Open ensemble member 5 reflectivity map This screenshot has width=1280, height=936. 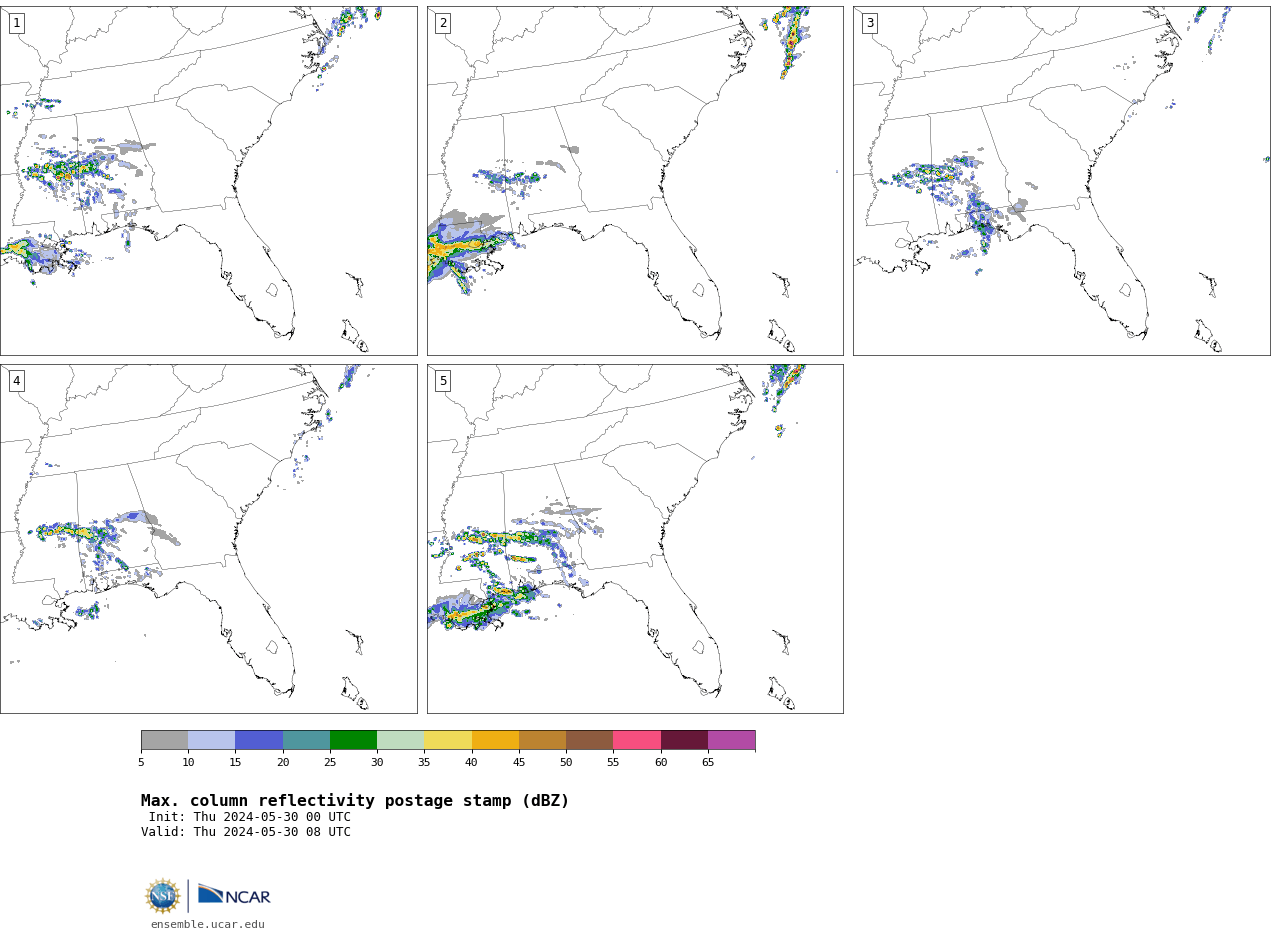(x=635, y=539)
